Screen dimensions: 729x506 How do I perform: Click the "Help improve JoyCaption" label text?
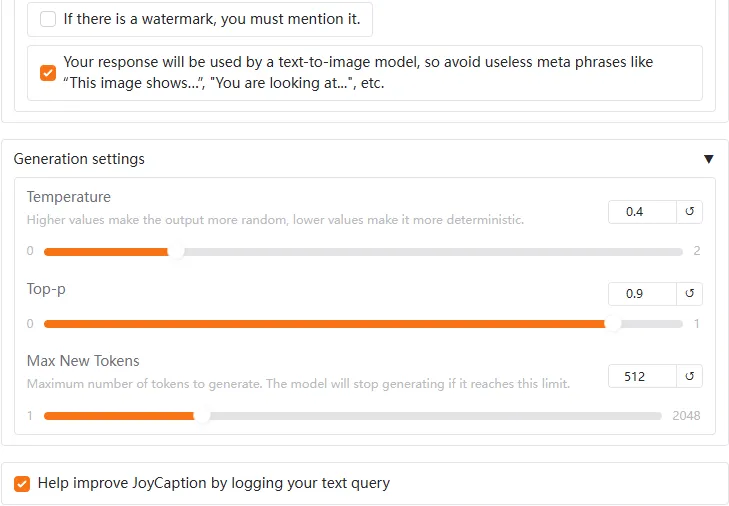pyautogui.click(x=213, y=483)
